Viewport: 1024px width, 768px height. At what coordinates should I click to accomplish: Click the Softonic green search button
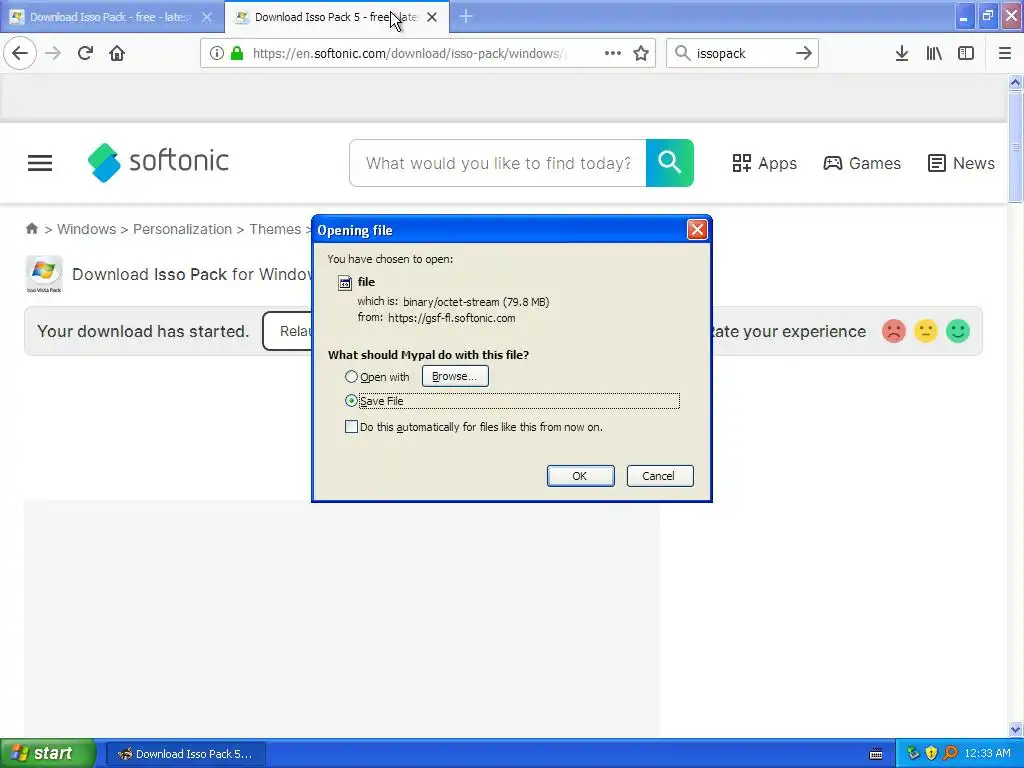pyautogui.click(x=669, y=163)
